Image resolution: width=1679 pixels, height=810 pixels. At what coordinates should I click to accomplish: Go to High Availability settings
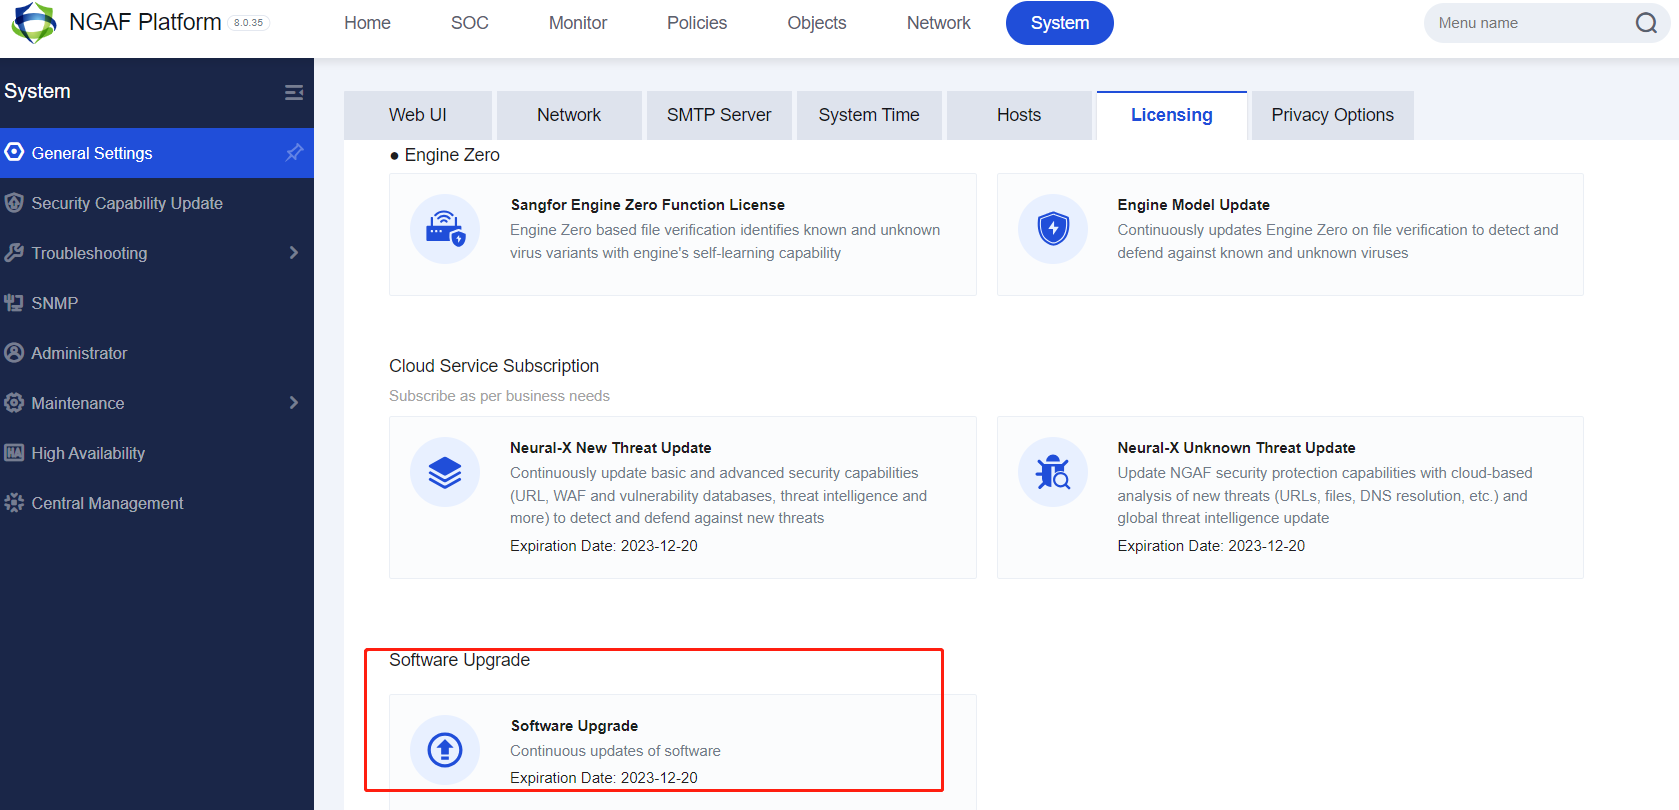click(x=88, y=453)
